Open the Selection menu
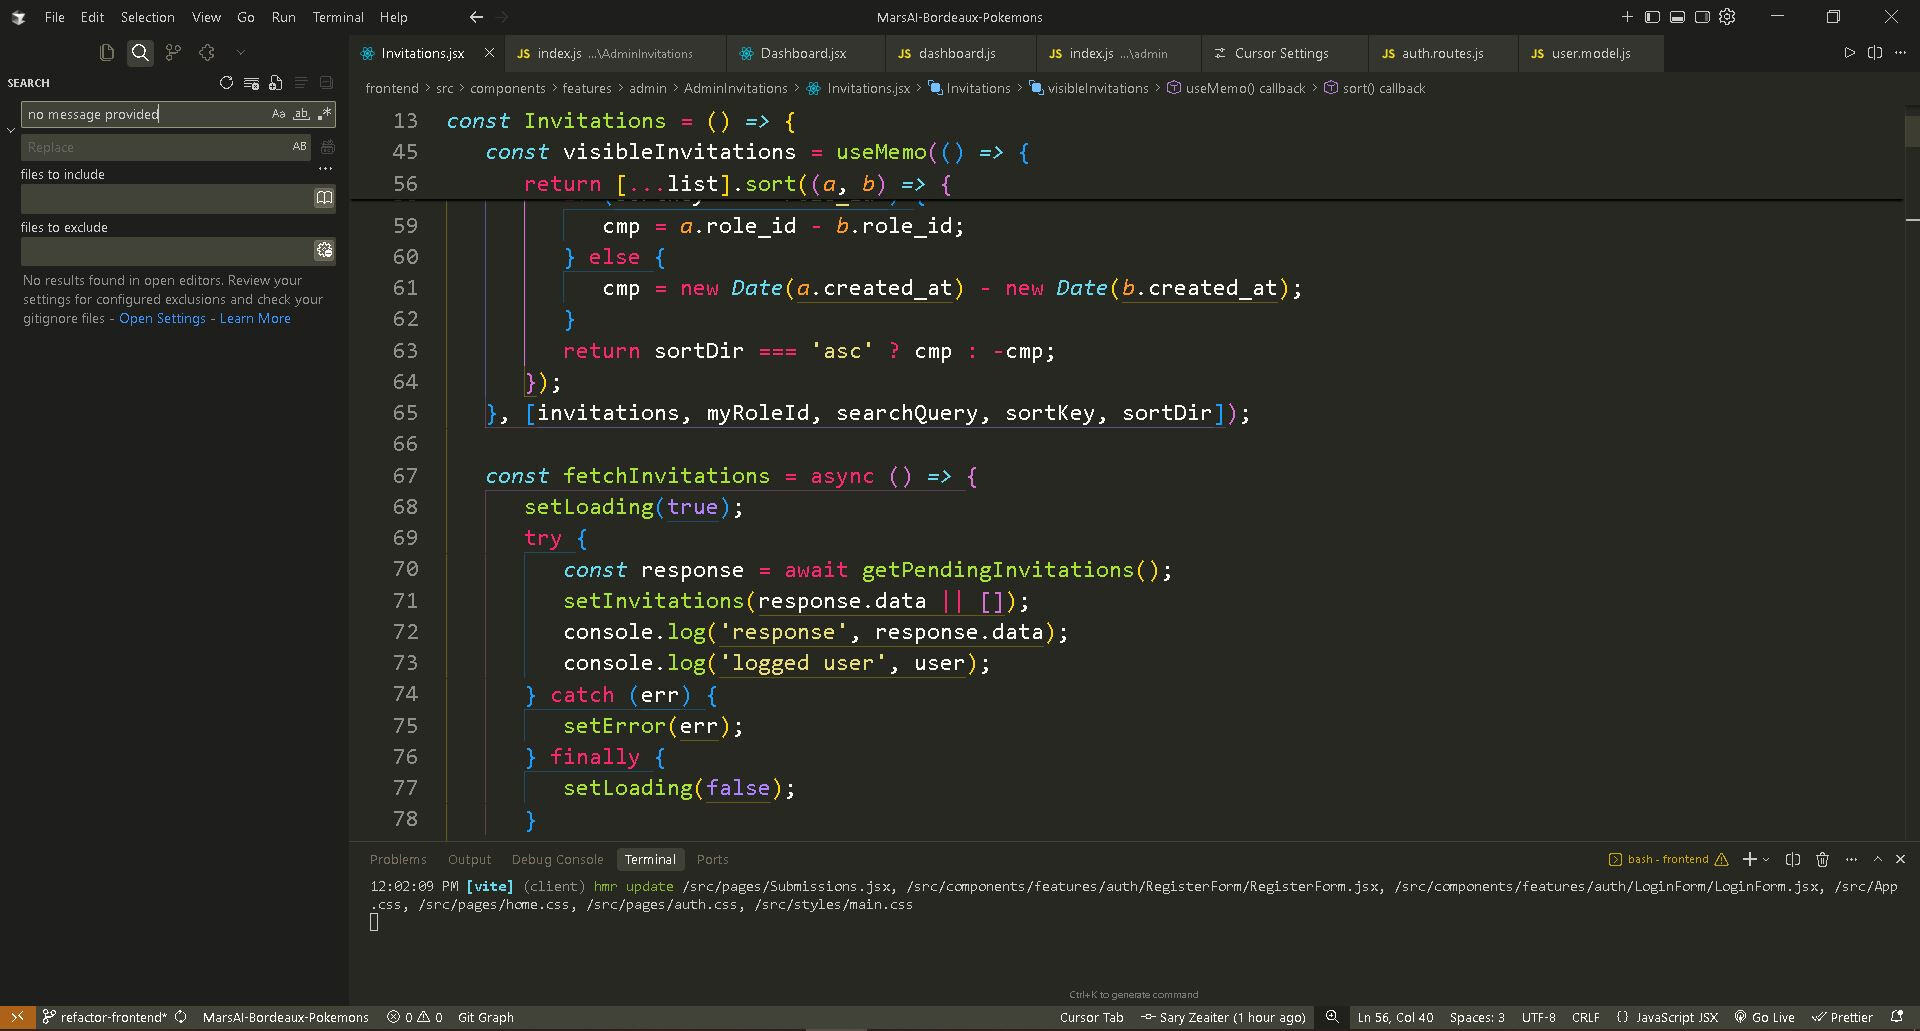 (147, 17)
